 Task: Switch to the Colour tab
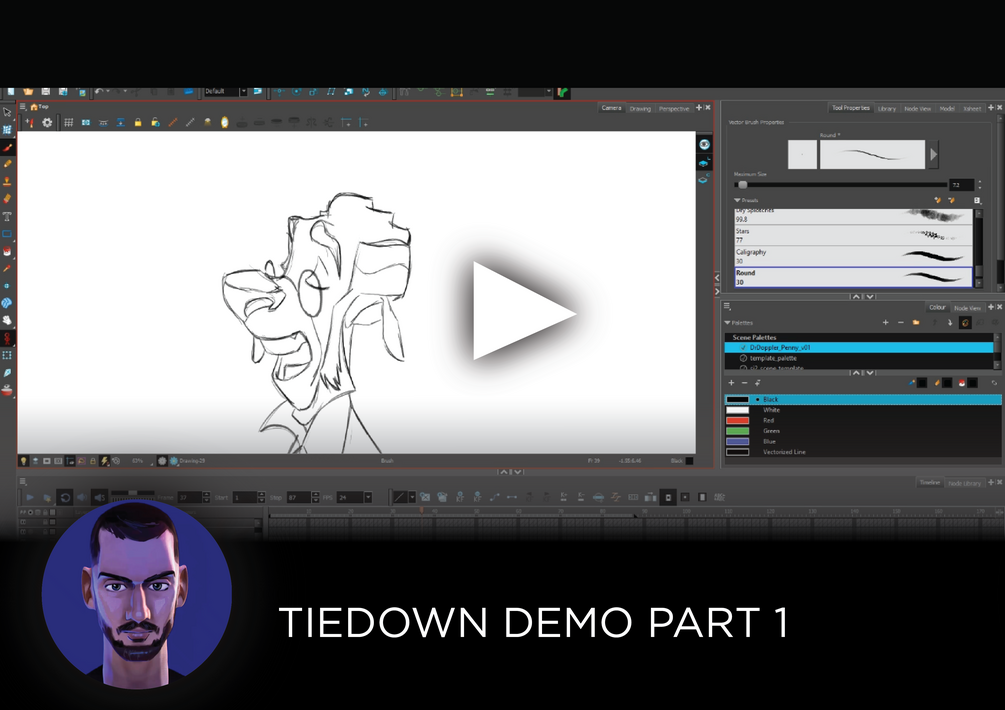937,308
